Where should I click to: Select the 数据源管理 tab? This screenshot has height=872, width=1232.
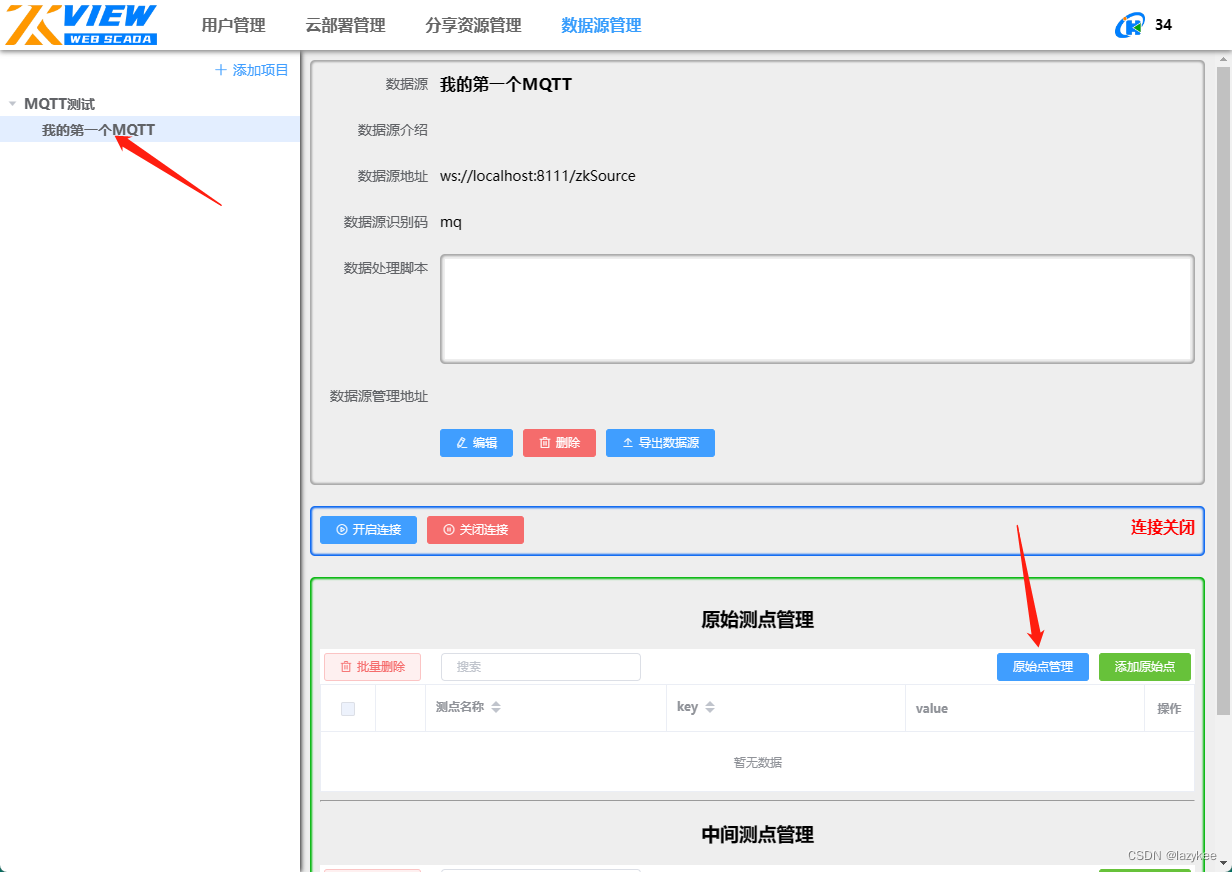[x=601, y=25]
